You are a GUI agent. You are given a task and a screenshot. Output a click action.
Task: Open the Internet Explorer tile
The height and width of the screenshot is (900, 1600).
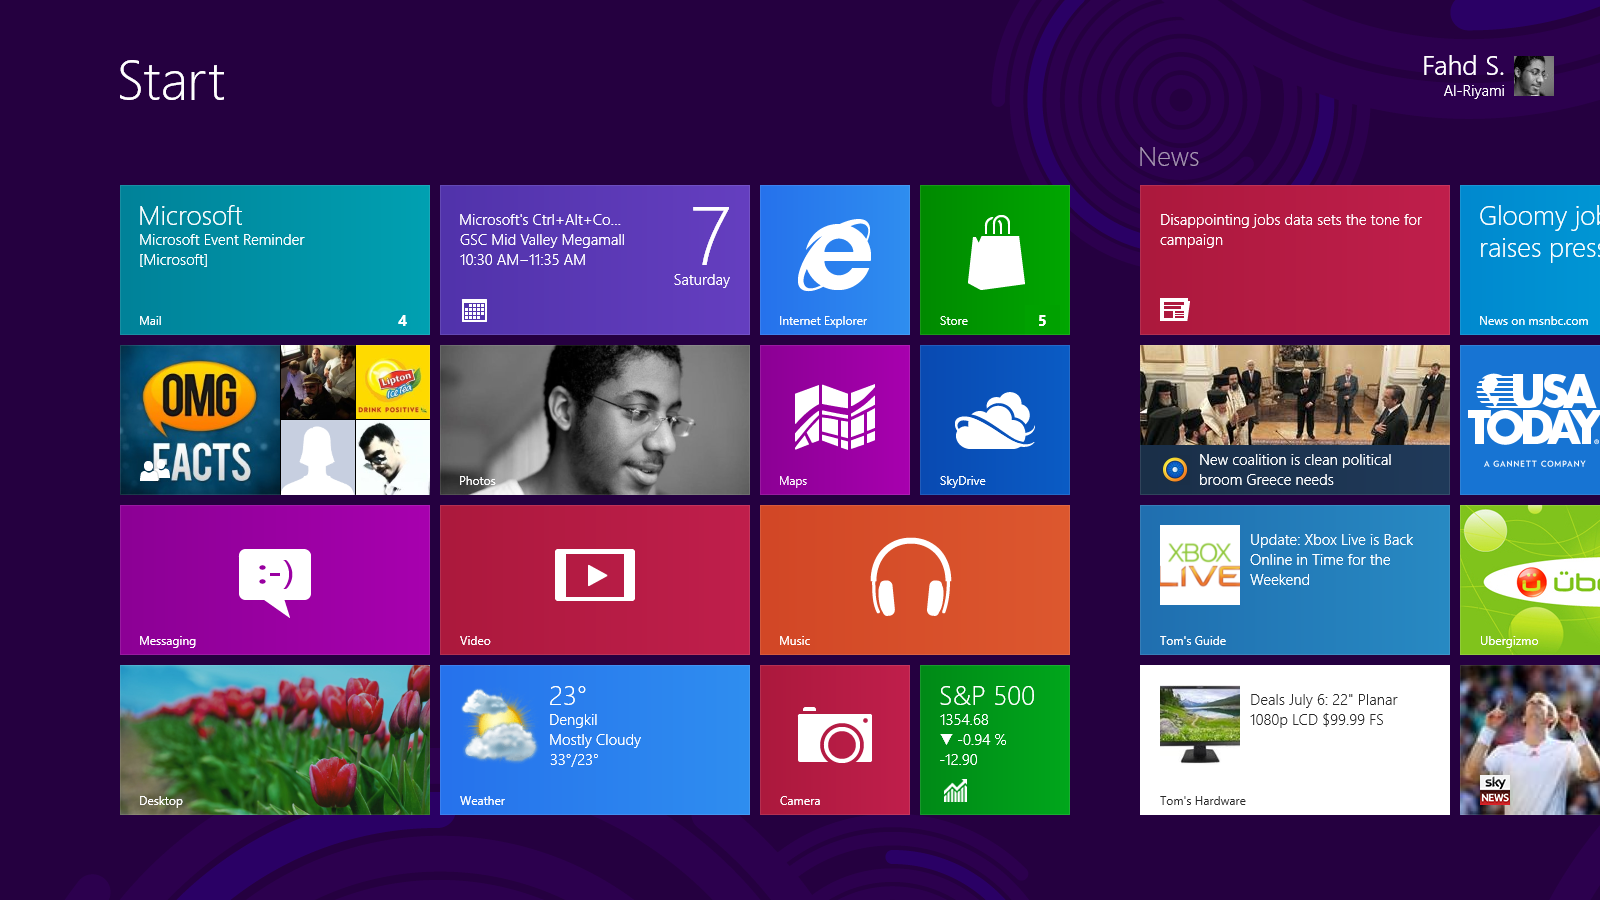click(x=834, y=259)
